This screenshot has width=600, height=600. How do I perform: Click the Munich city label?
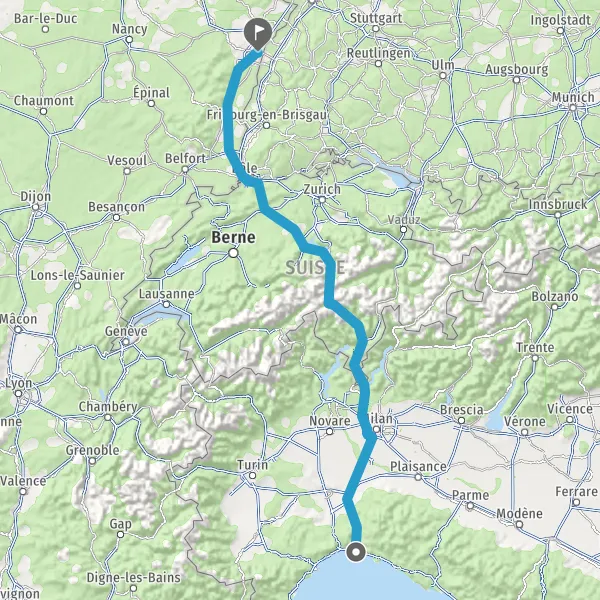point(573,97)
